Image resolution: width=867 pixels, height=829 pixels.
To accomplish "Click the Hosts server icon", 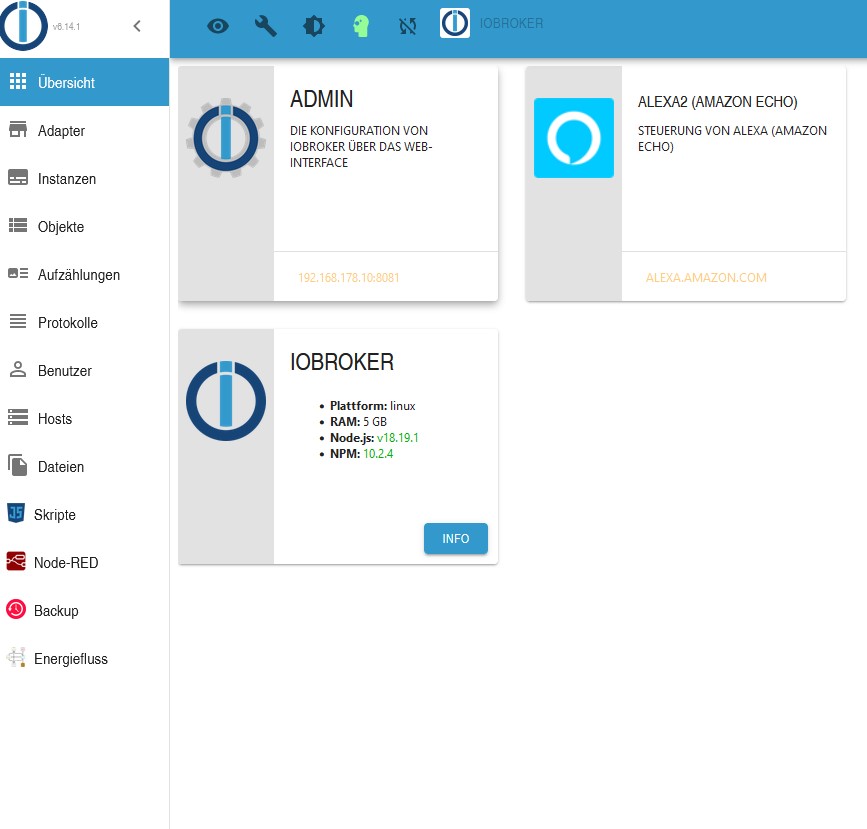I will [x=18, y=417].
